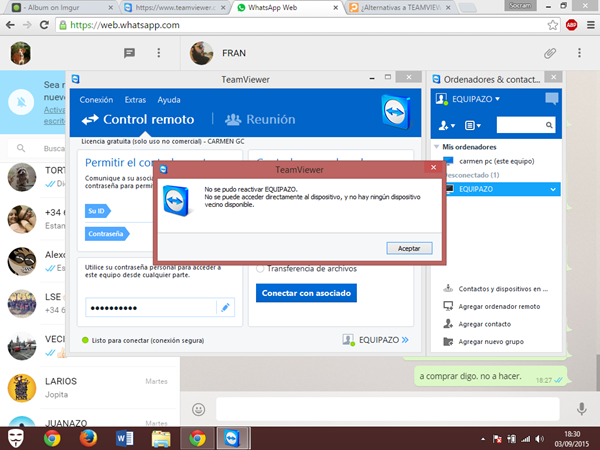Open the EQUIPAZO account dropdown in contacts panel

(x=476, y=99)
